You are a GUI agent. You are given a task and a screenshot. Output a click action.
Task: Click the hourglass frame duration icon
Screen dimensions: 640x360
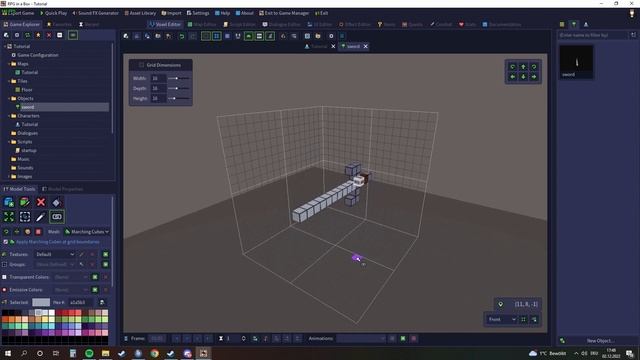coord(221,339)
